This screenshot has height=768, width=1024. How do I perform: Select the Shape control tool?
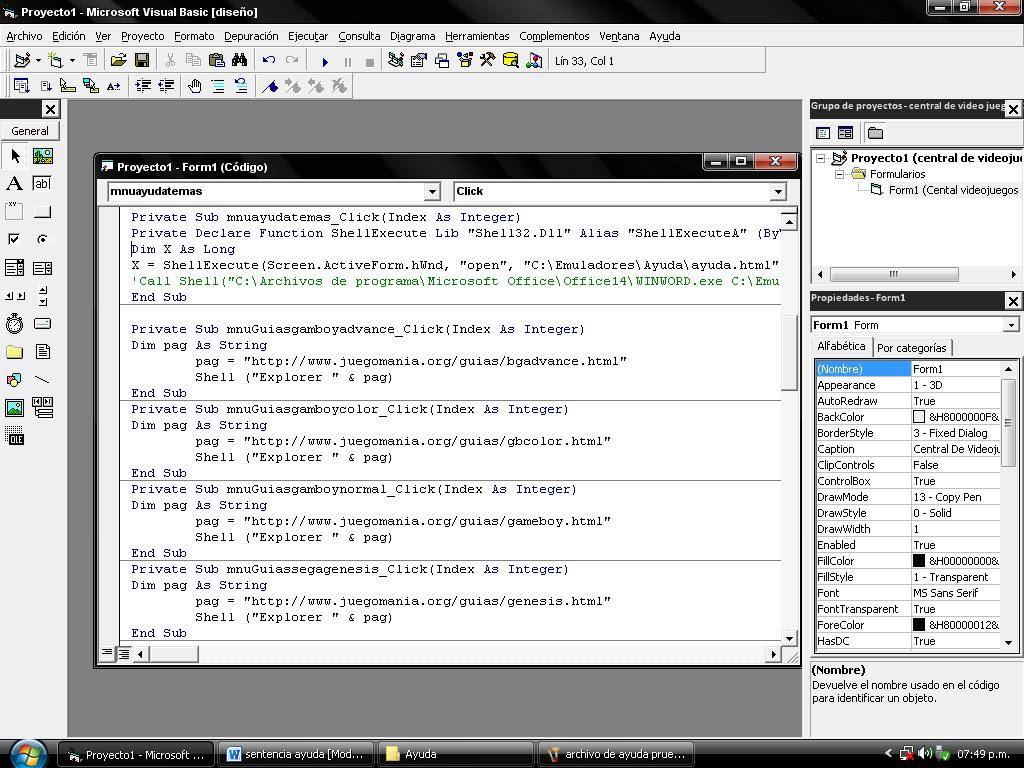[x=14, y=379]
